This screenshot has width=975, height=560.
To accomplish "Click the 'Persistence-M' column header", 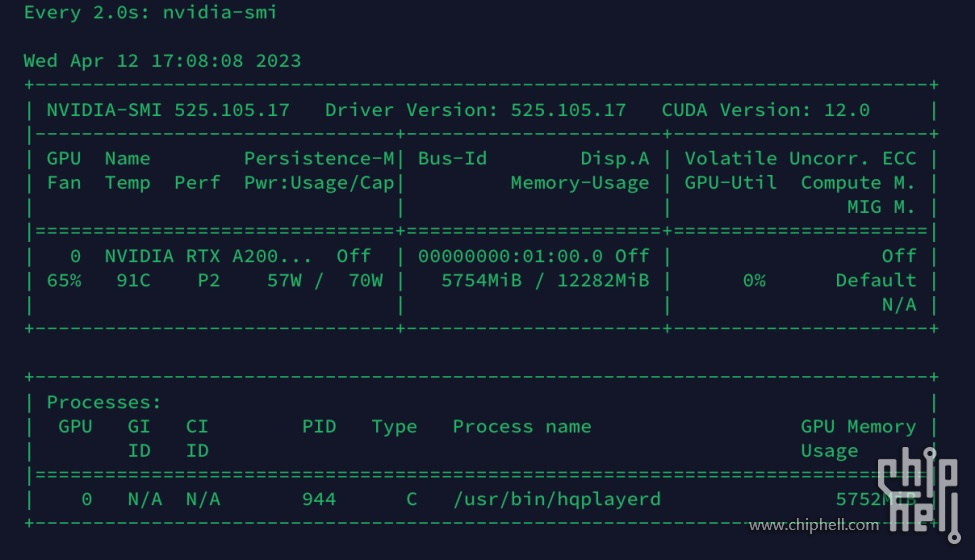I will [319, 158].
